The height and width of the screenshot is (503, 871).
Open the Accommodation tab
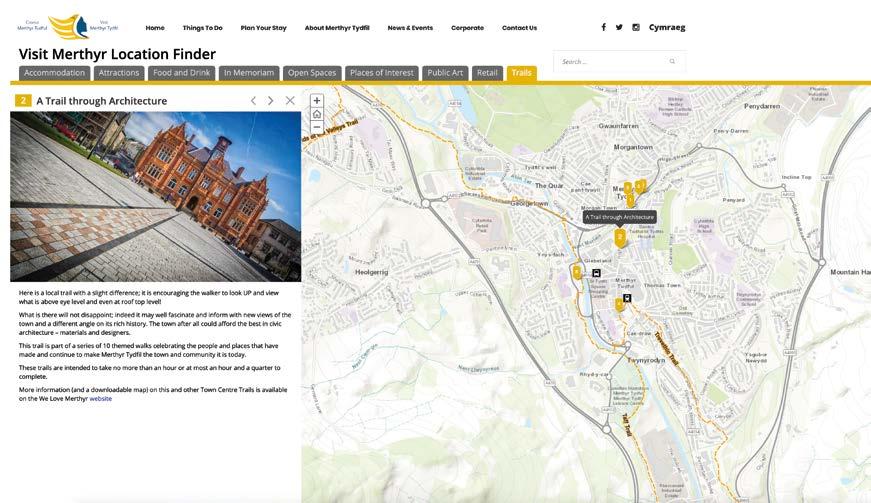tap(54, 73)
